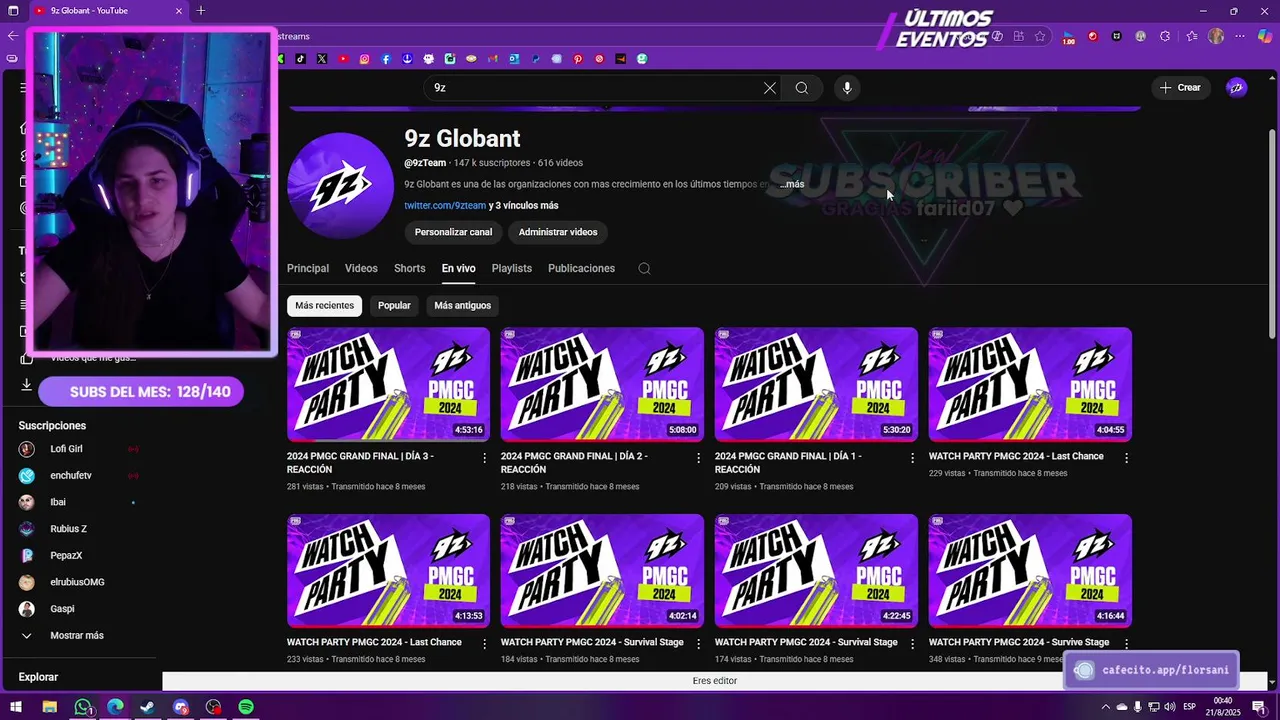Open the Edge Copilot icon in toolbar

[x=1265, y=36]
